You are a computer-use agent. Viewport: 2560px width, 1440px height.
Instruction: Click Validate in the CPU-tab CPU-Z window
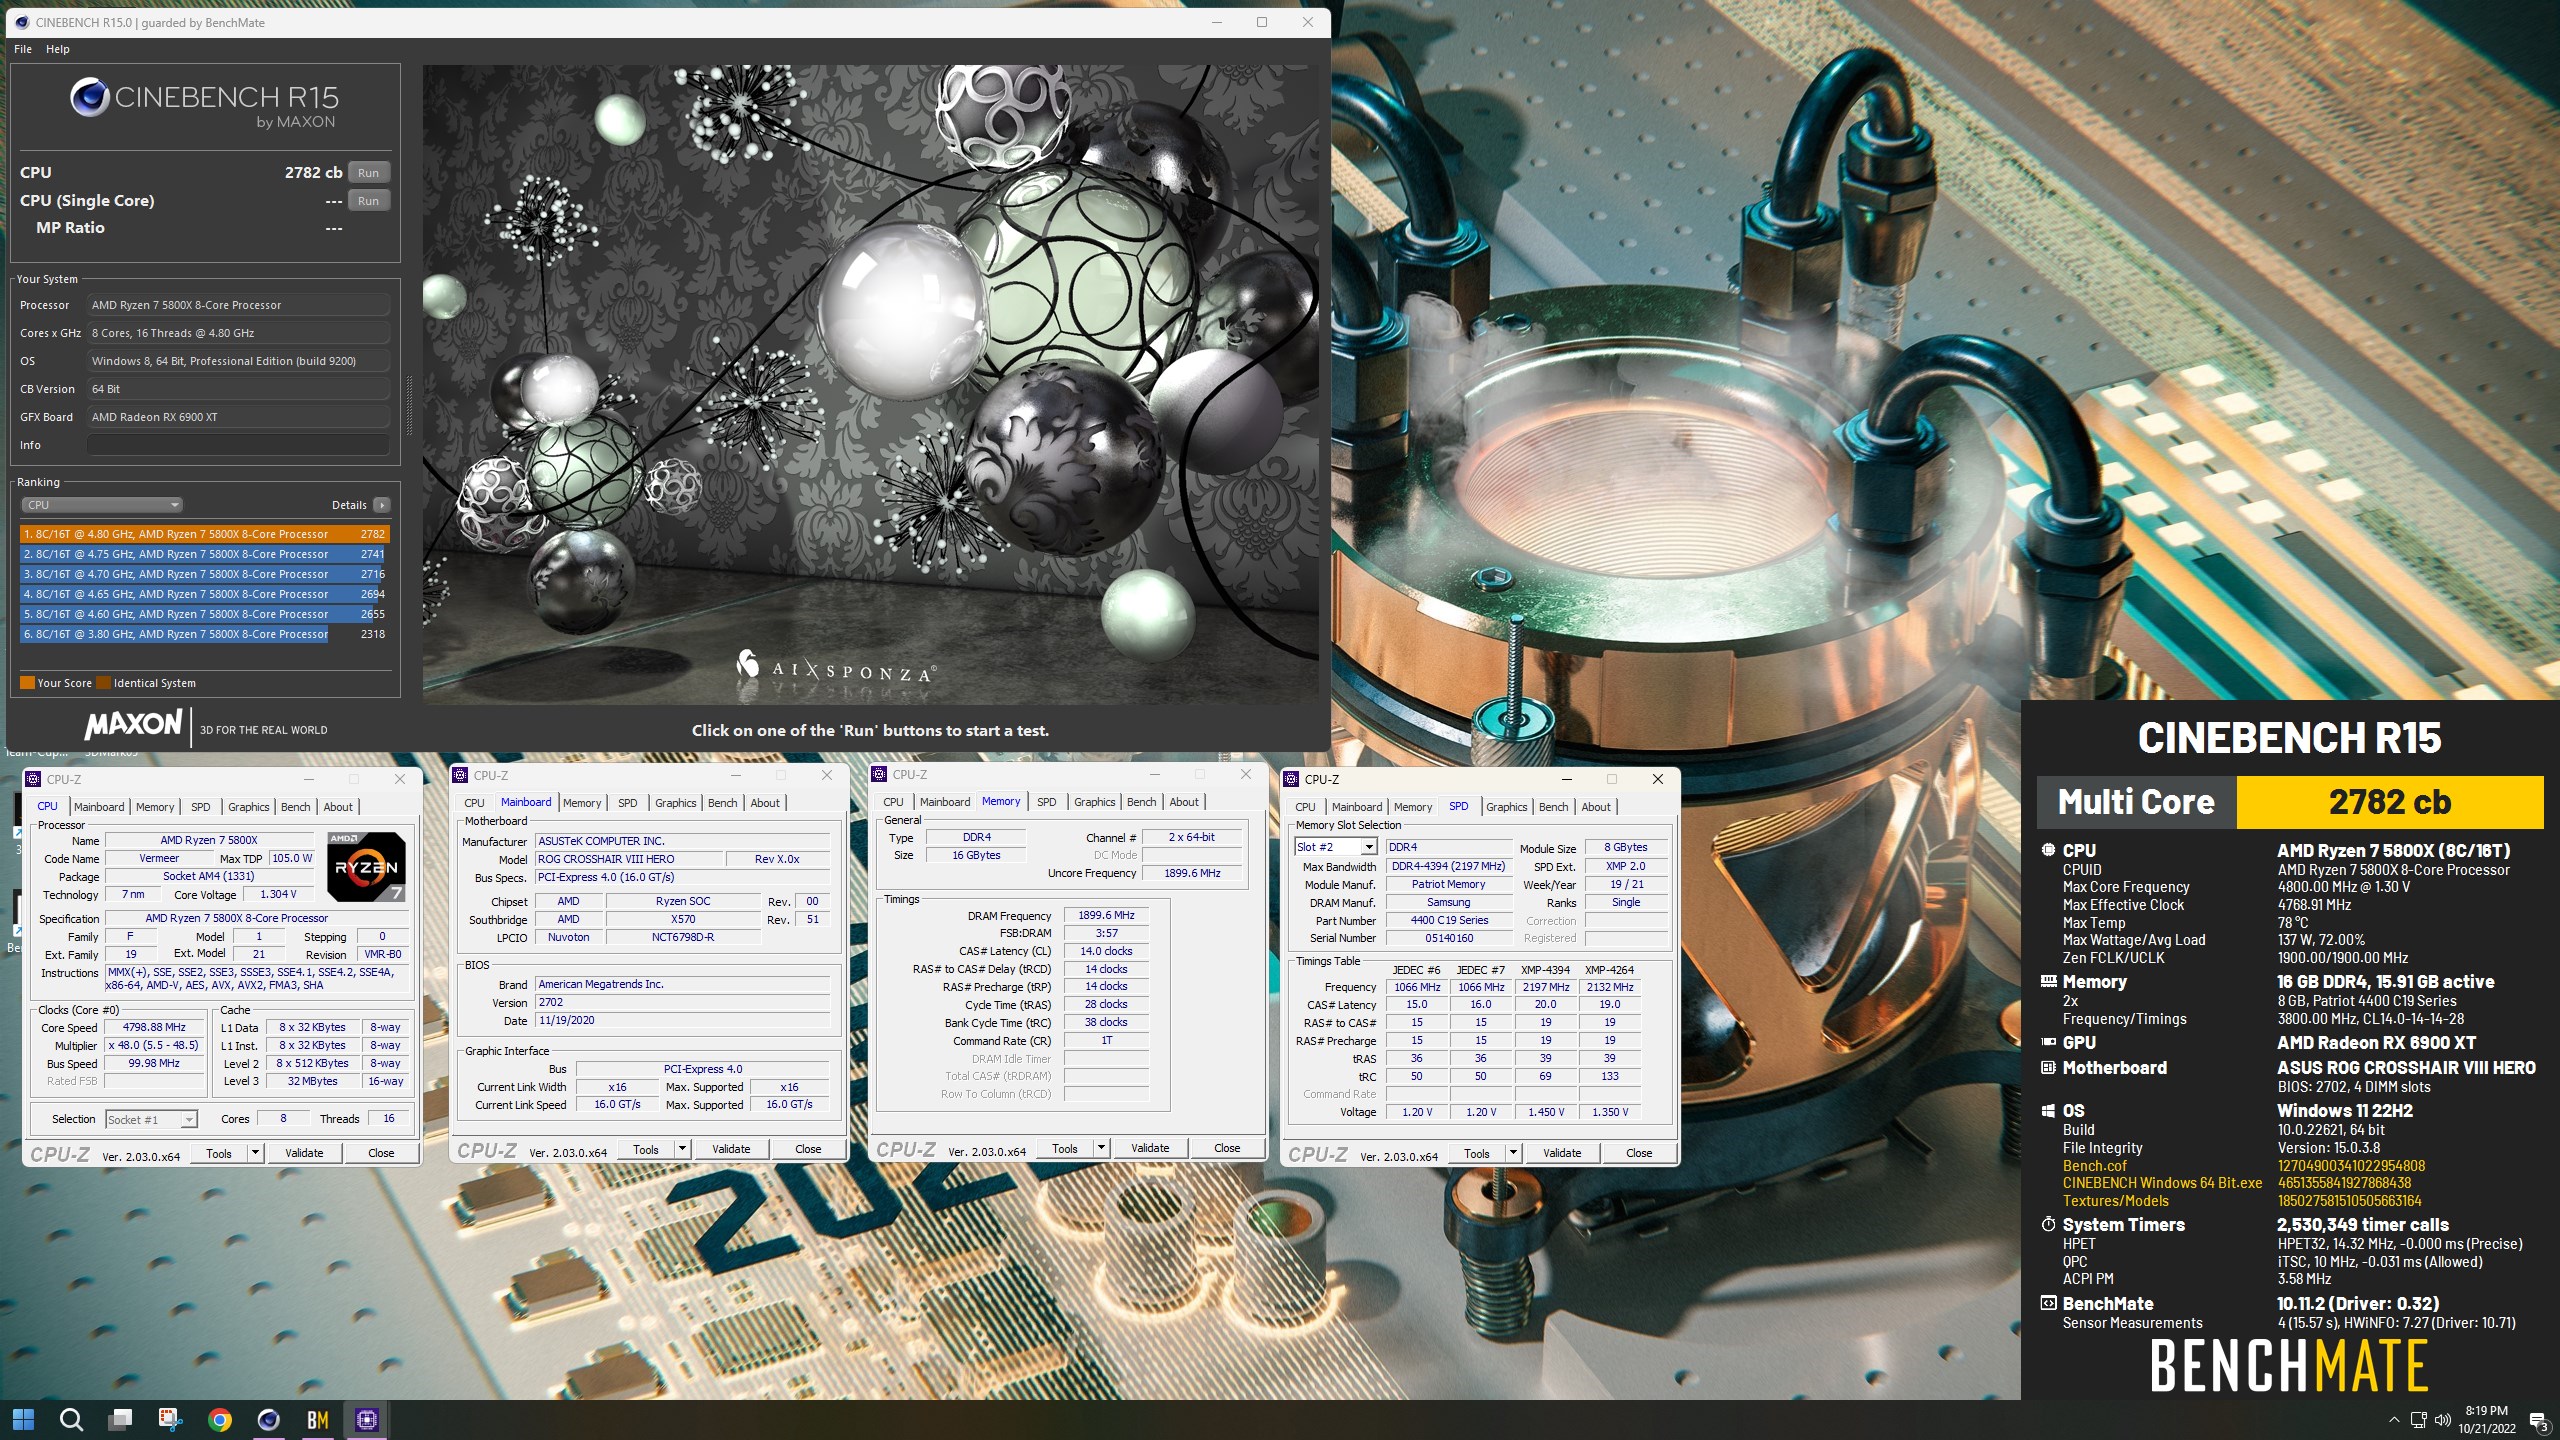304,1153
